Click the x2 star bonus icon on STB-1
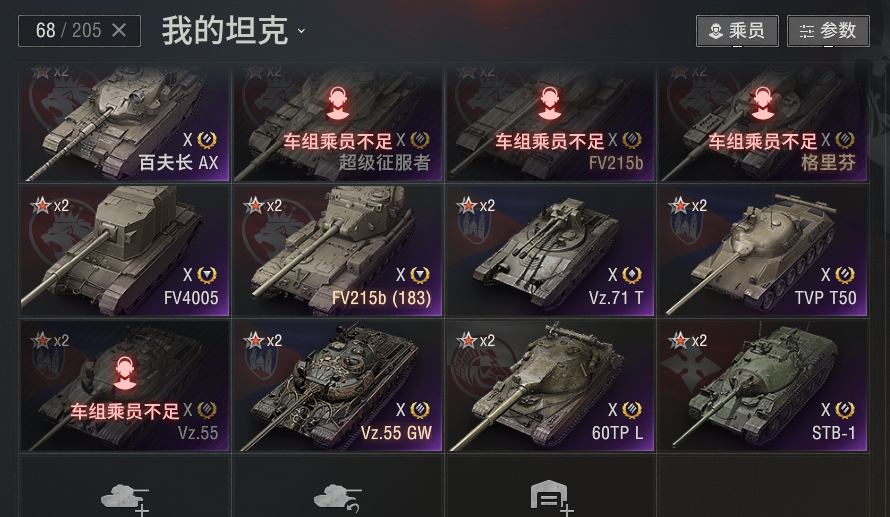Image resolution: width=890 pixels, height=517 pixels. pos(688,341)
